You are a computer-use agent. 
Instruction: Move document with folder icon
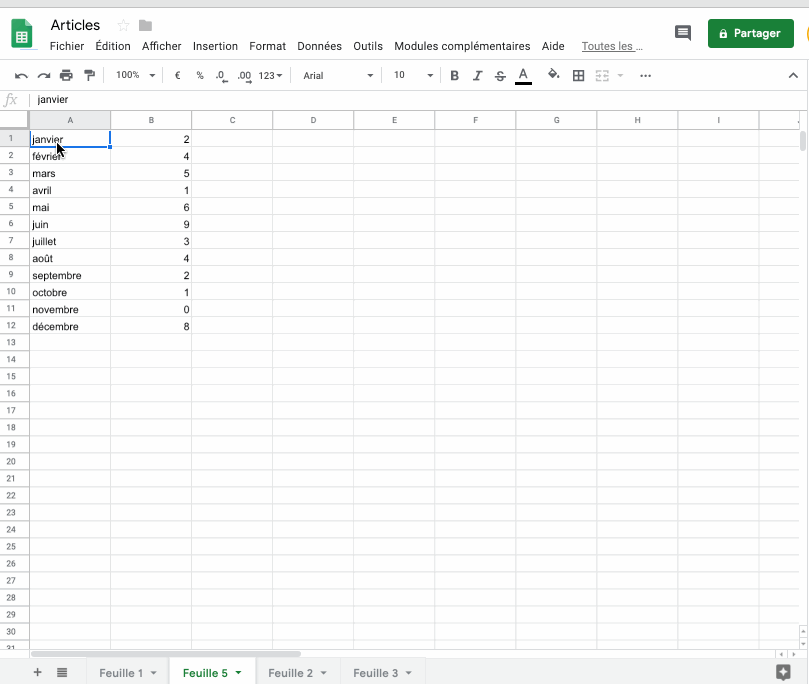click(145, 25)
